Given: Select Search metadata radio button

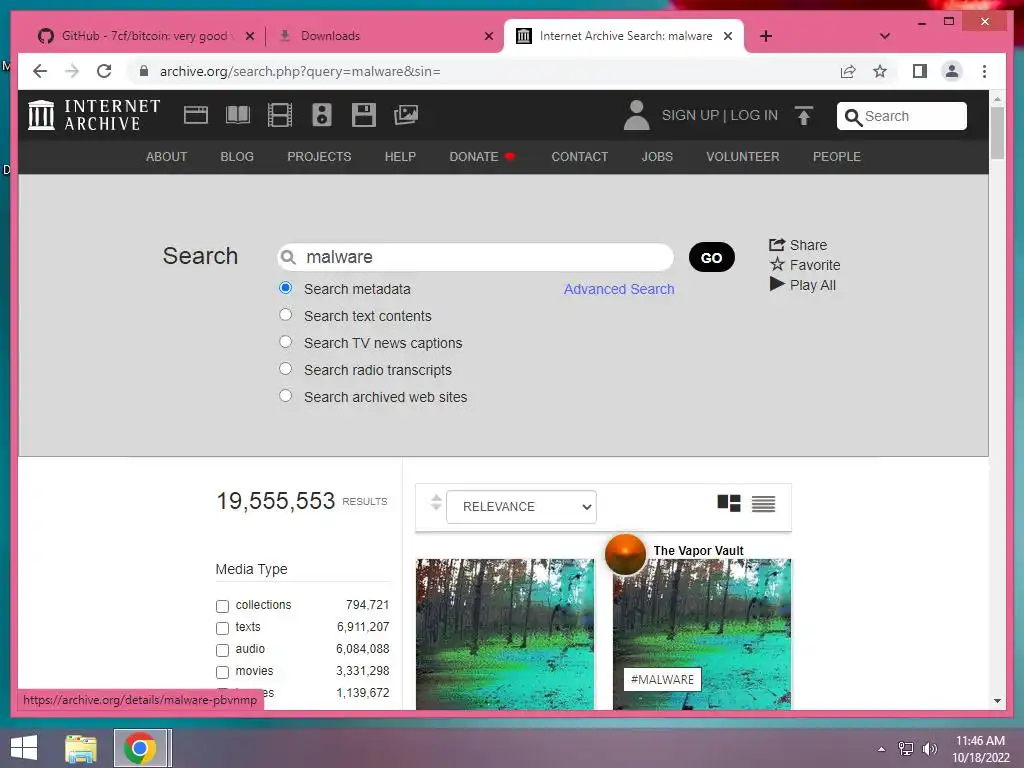Looking at the screenshot, I should [285, 288].
